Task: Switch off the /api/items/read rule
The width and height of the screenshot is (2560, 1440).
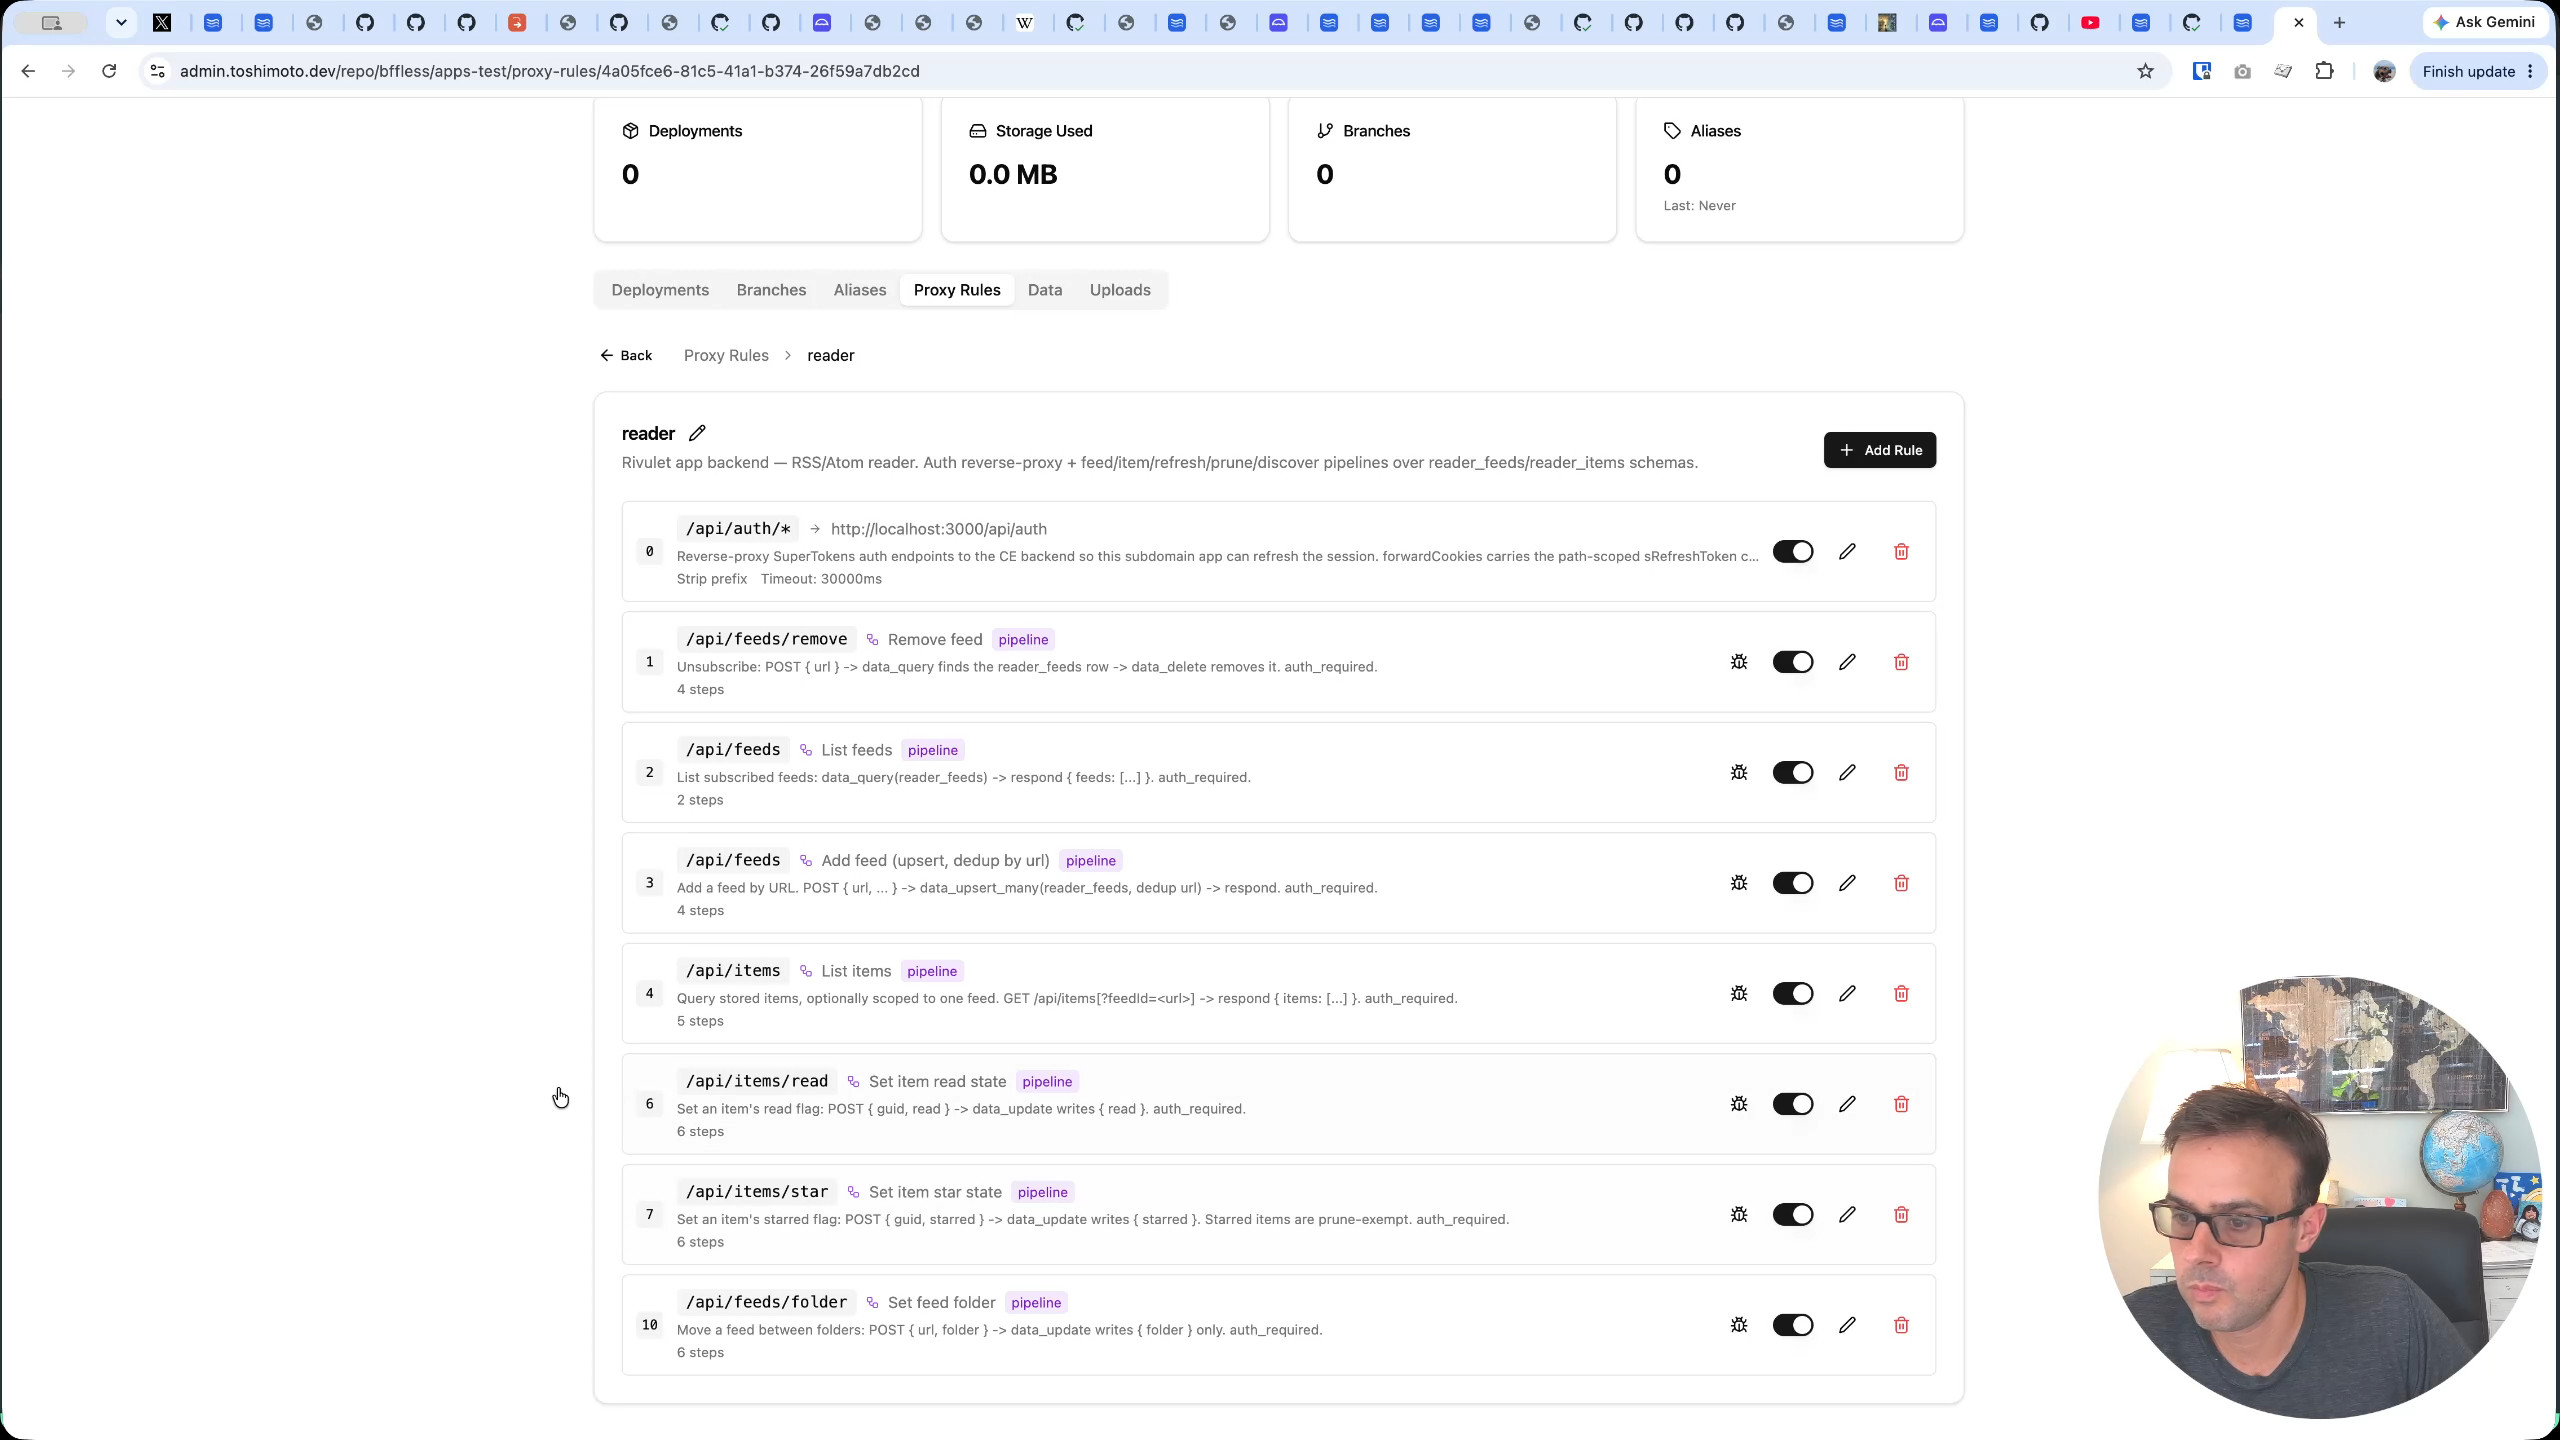Action: click(x=1793, y=1104)
